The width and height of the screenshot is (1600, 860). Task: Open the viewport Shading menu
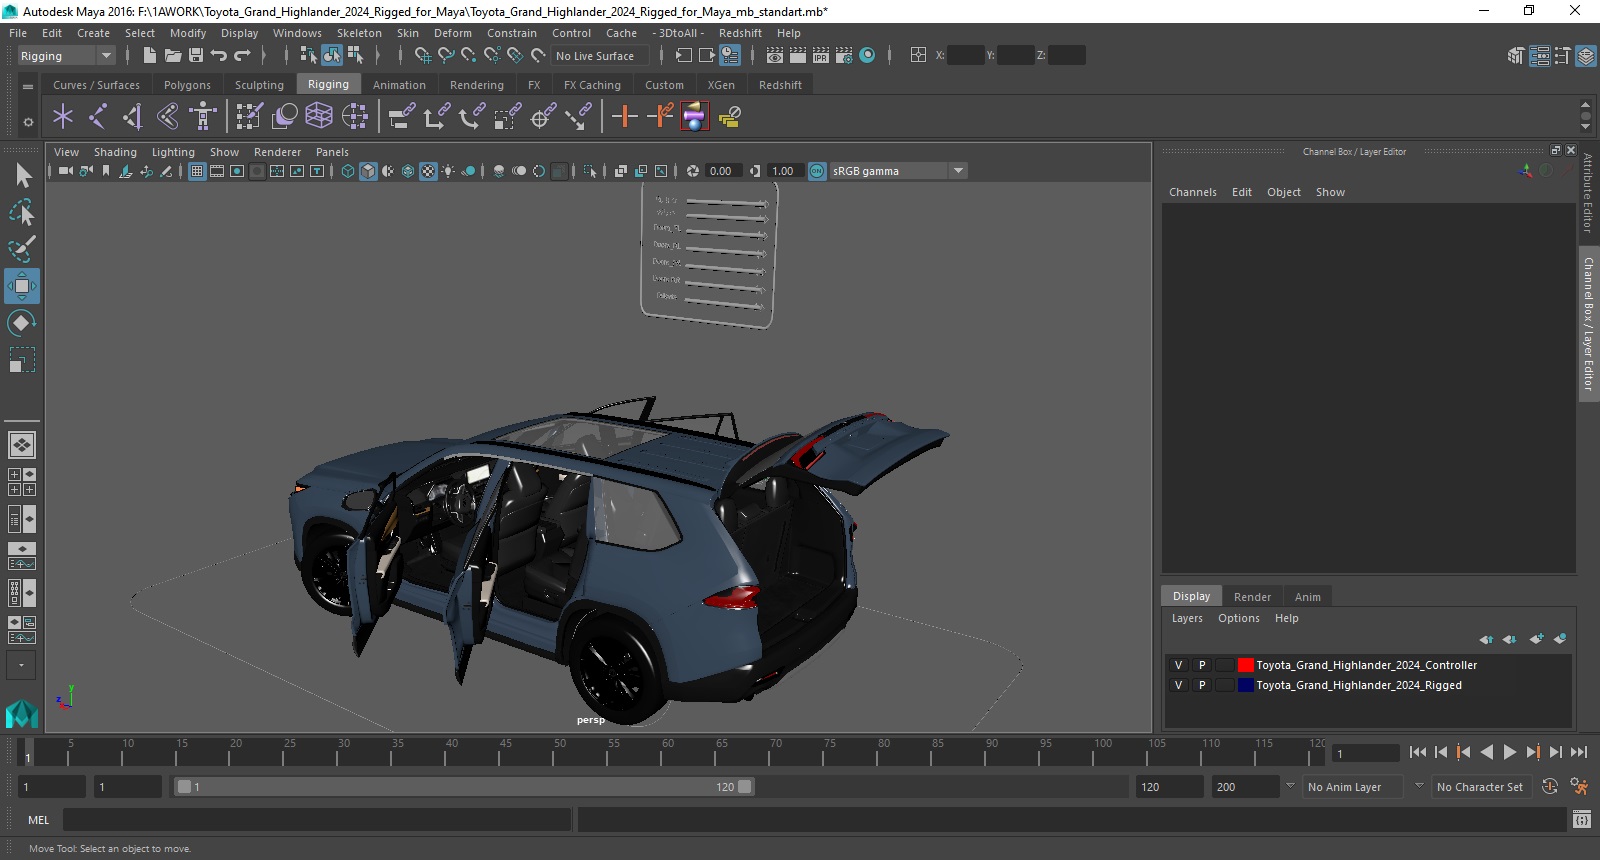click(x=115, y=152)
